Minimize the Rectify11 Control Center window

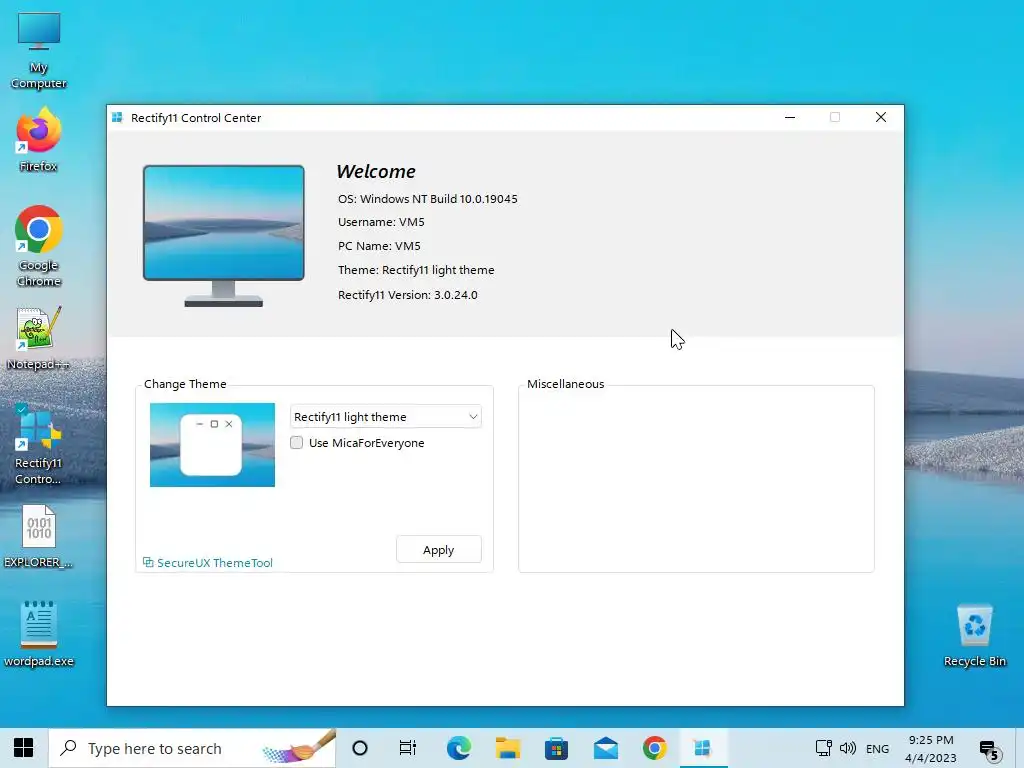click(x=790, y=118)
